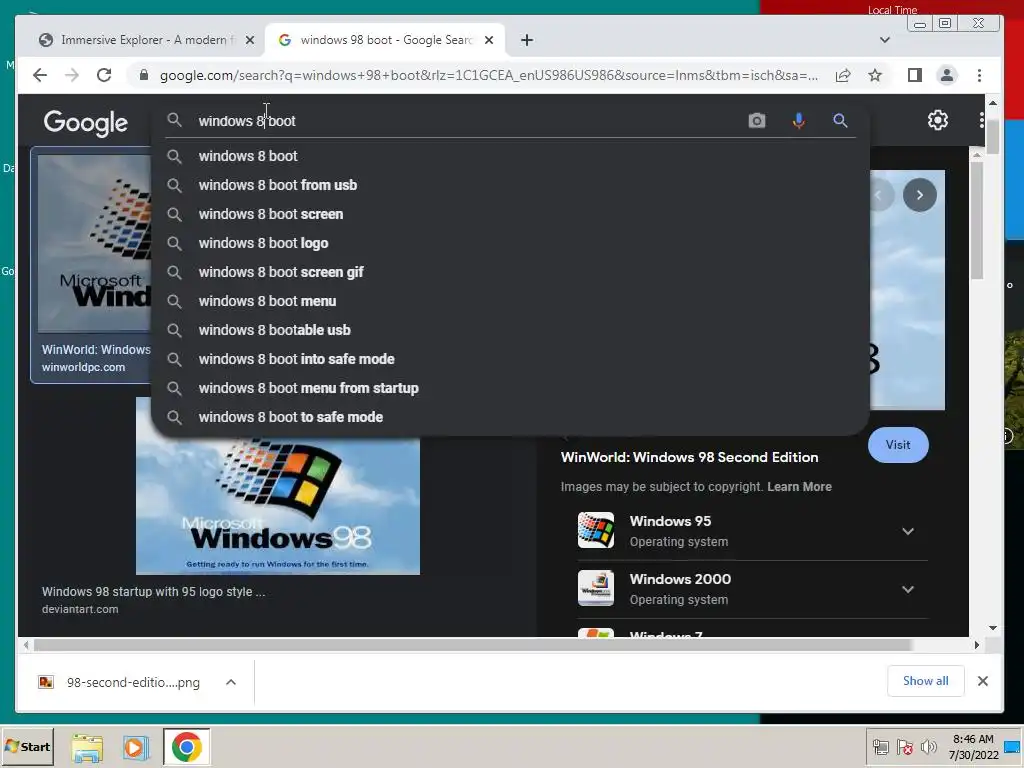Bookmark this tab with star icon
This screenshot has width=1024, height=768.
click(x=875, y=75)
